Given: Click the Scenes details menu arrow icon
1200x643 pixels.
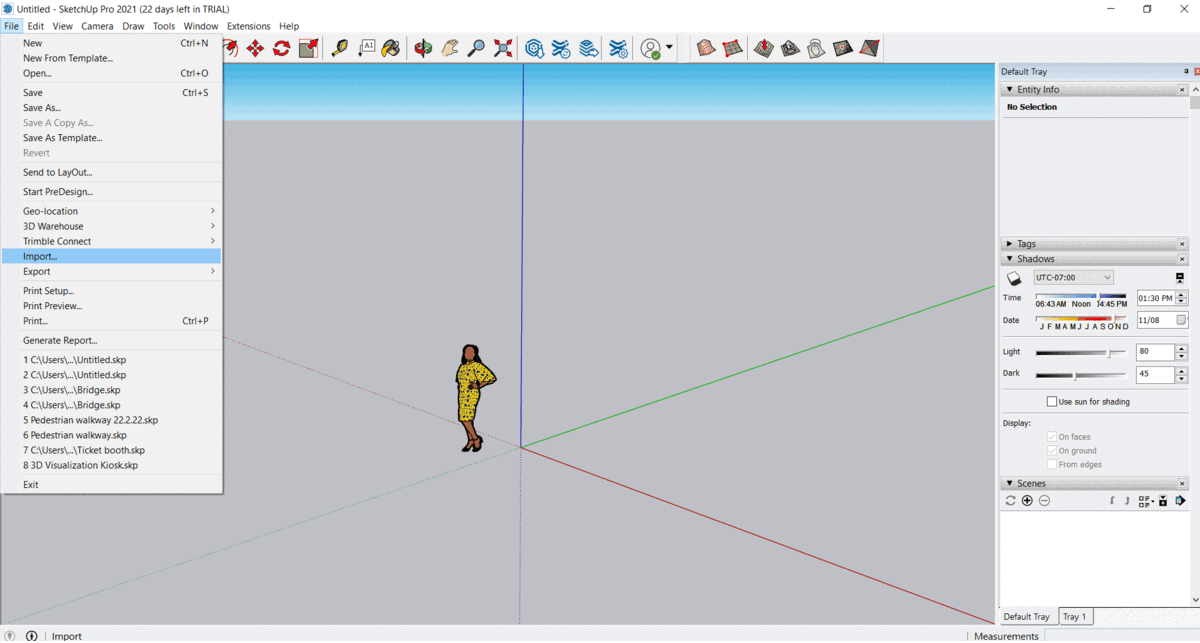Looking at the screenshot, I should coord(1180,501).
